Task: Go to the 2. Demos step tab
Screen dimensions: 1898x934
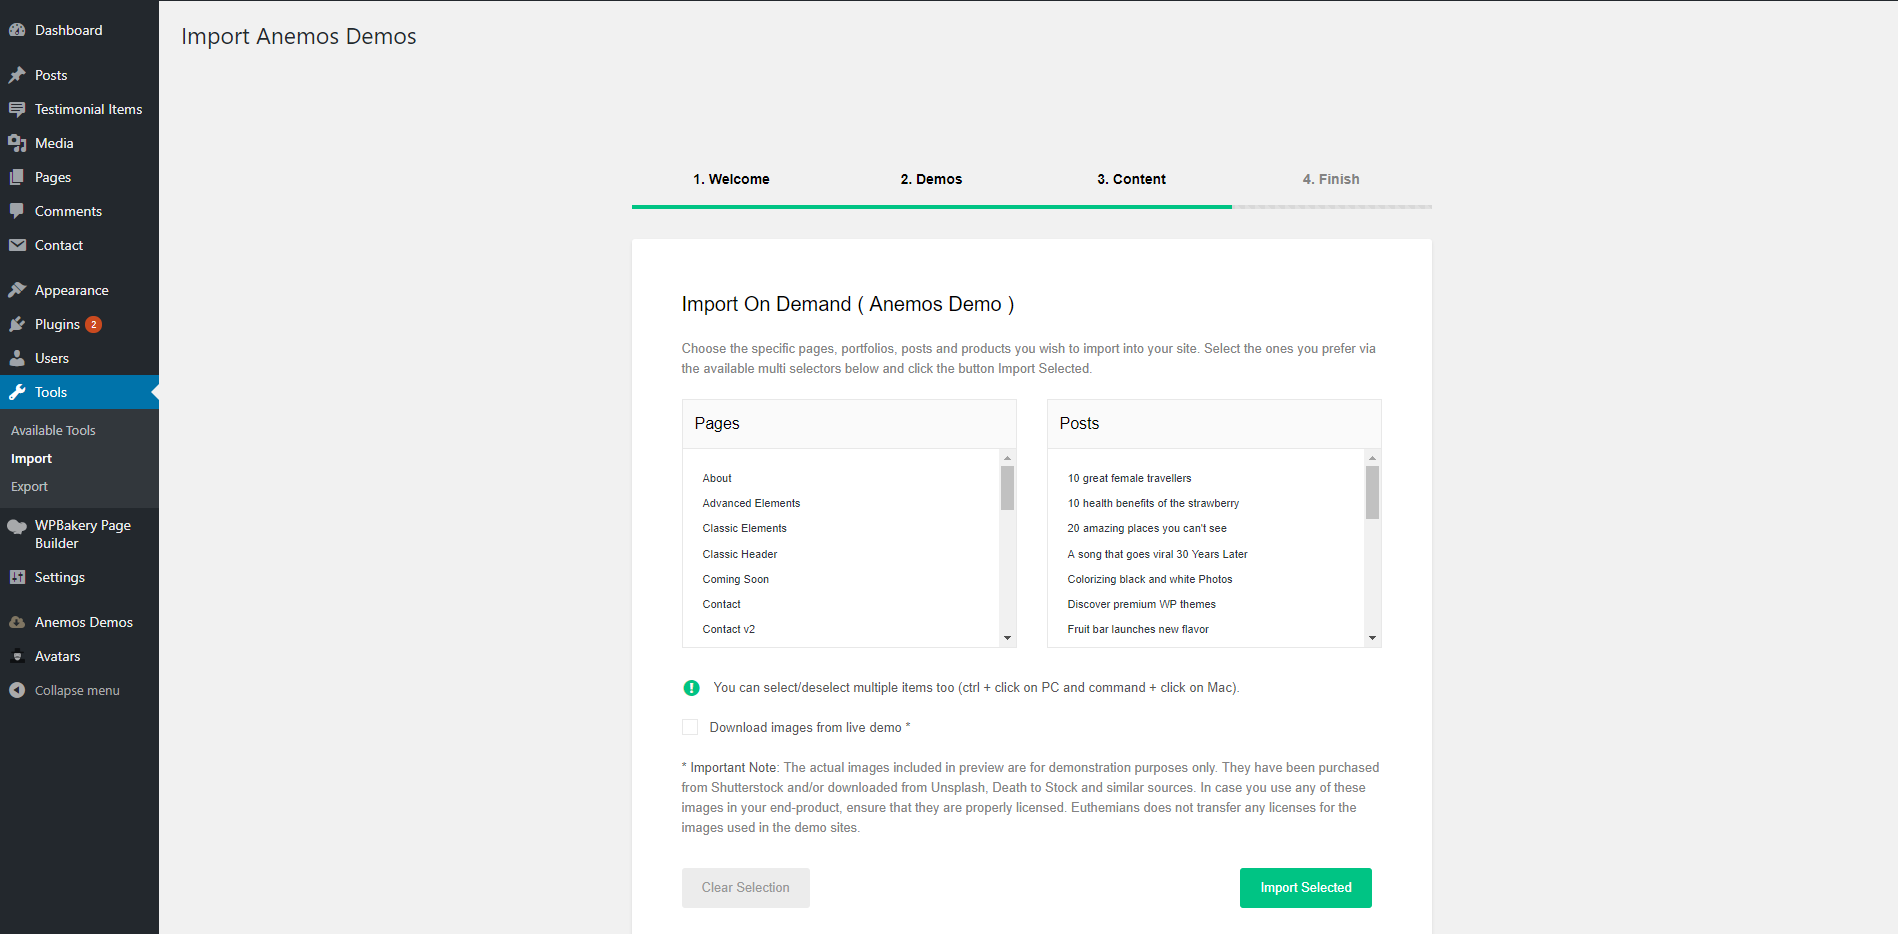Action: 931,179
